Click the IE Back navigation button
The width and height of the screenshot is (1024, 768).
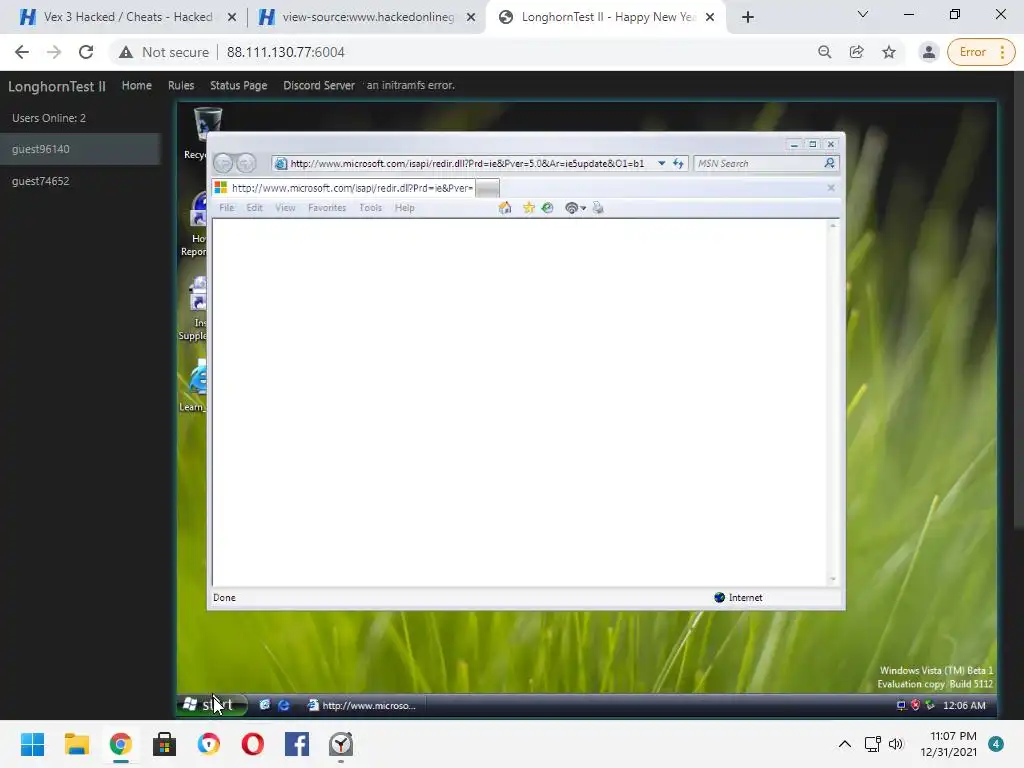(x=223, y=163)
